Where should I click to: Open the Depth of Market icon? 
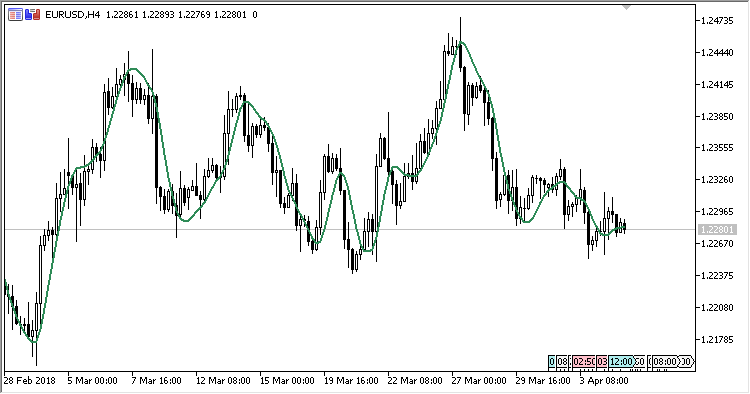tap(33, 15)
